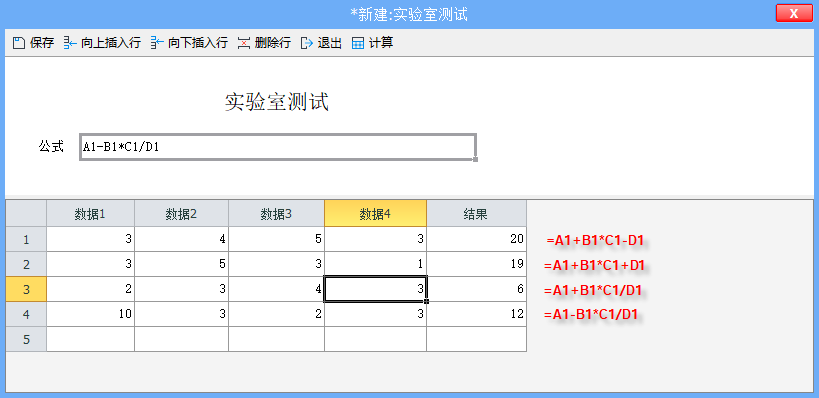The width and height of the screenshot is (819, 398).
Task: Click the selected row 3 数据4 cell
Action: coord(376,289)
